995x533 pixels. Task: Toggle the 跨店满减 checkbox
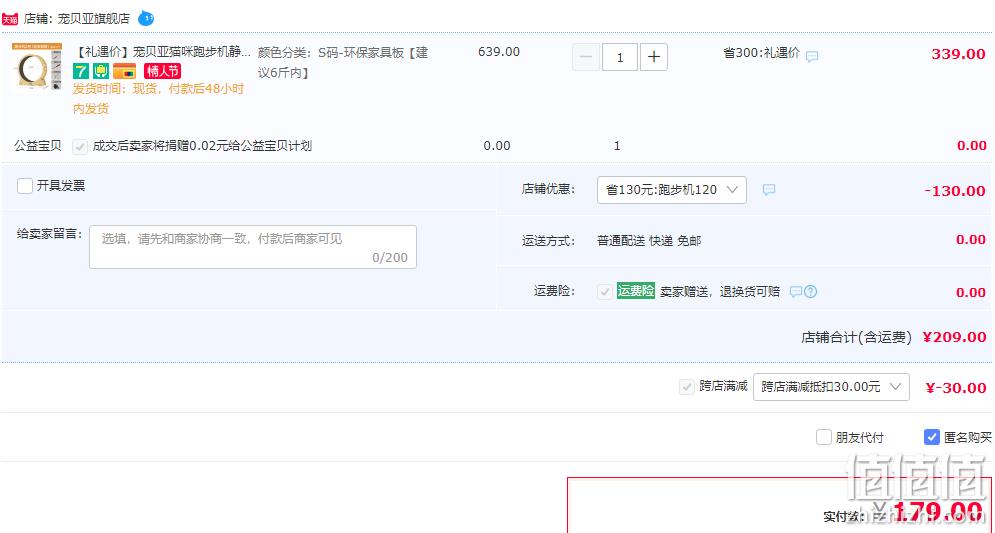[686, 386]
